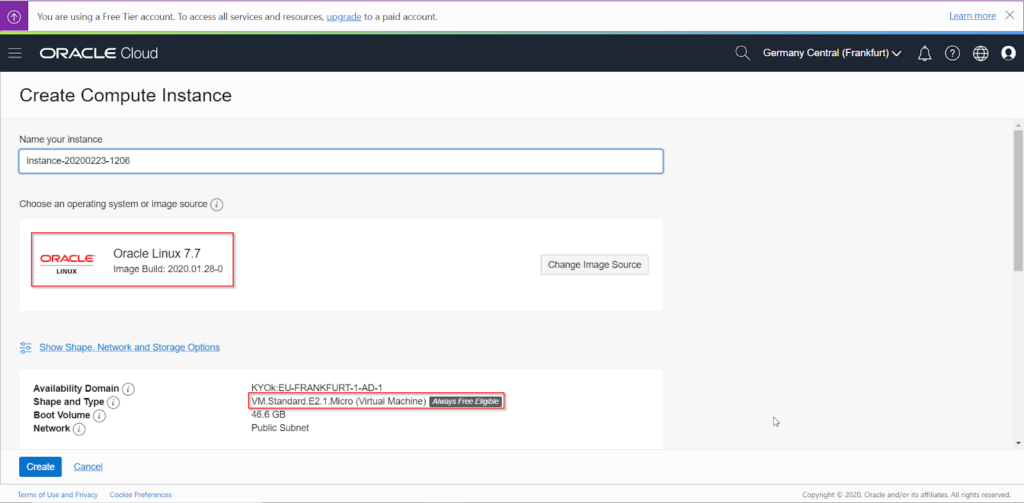Click info icon beside image source label
The image size is (1024, 503).
217,204
